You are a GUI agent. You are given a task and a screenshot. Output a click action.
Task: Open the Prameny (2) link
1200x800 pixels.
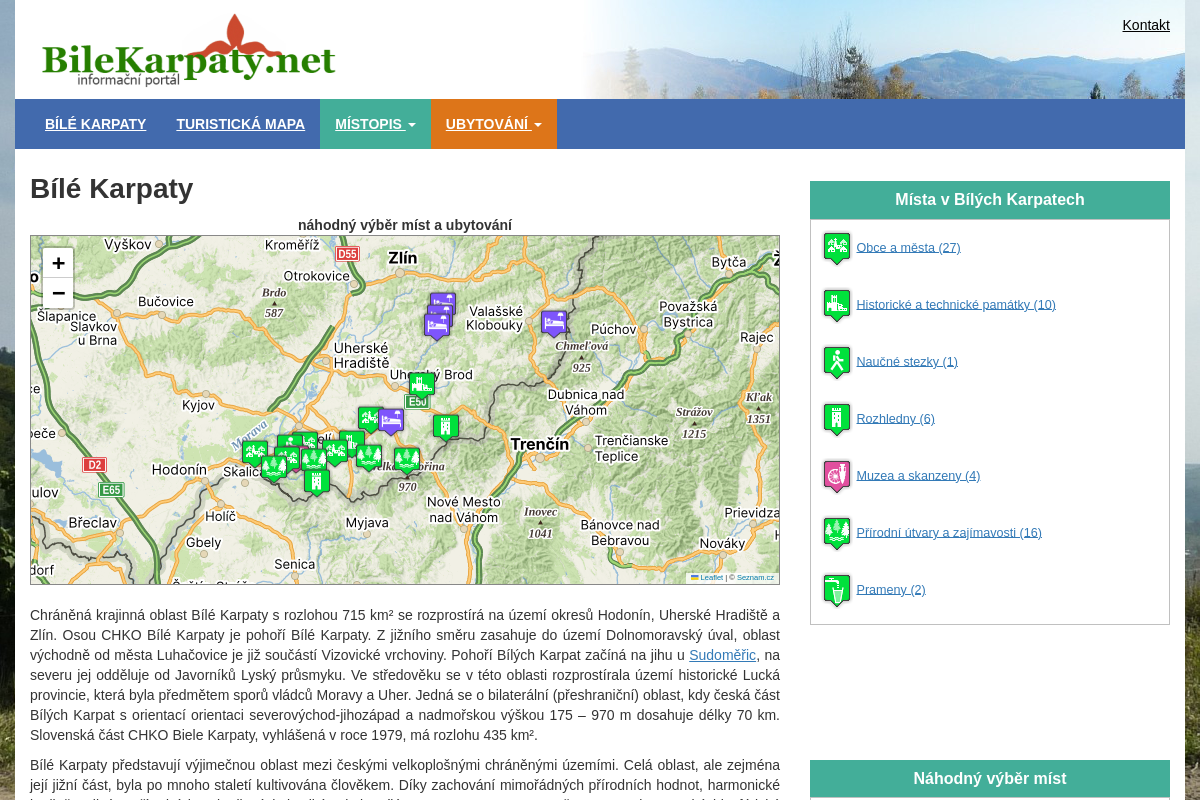891,589
